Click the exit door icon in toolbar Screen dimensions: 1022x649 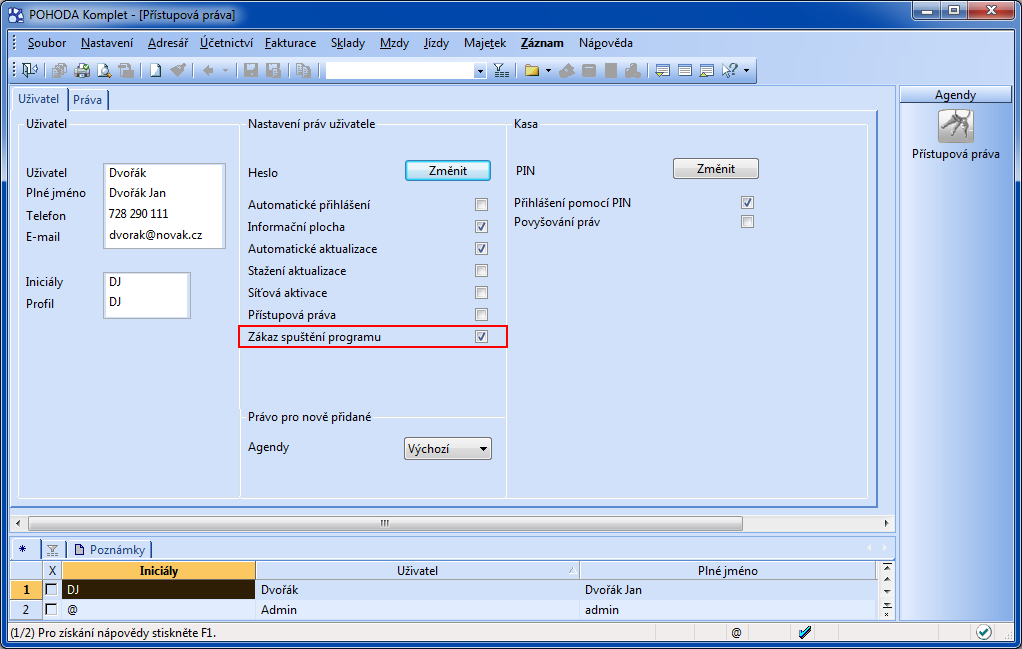30,70
